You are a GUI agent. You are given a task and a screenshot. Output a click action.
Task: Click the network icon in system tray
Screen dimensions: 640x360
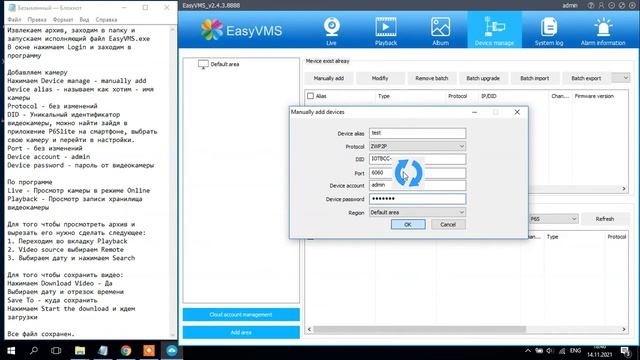[562, 351]
